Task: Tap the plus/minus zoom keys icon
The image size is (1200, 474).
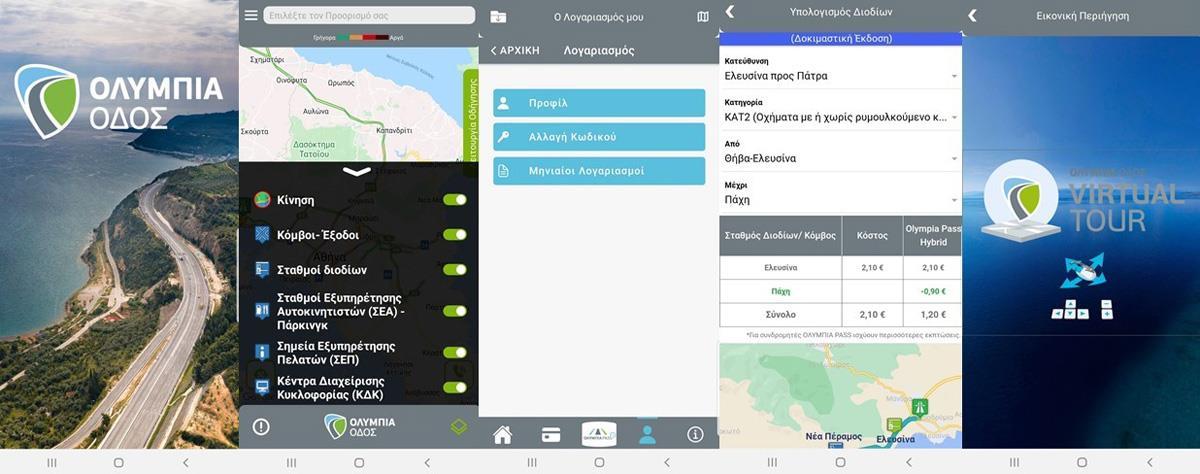Action: pyautogui.click(x=1107, y=309)
